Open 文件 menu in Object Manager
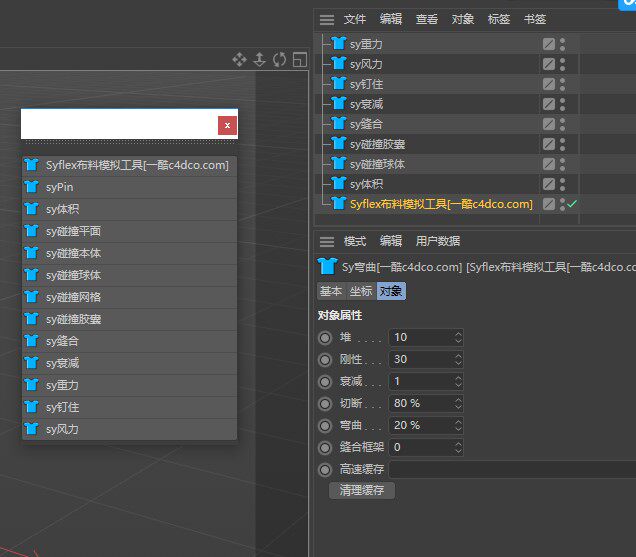This screenshot has height=557, width=636. (355, 19)
